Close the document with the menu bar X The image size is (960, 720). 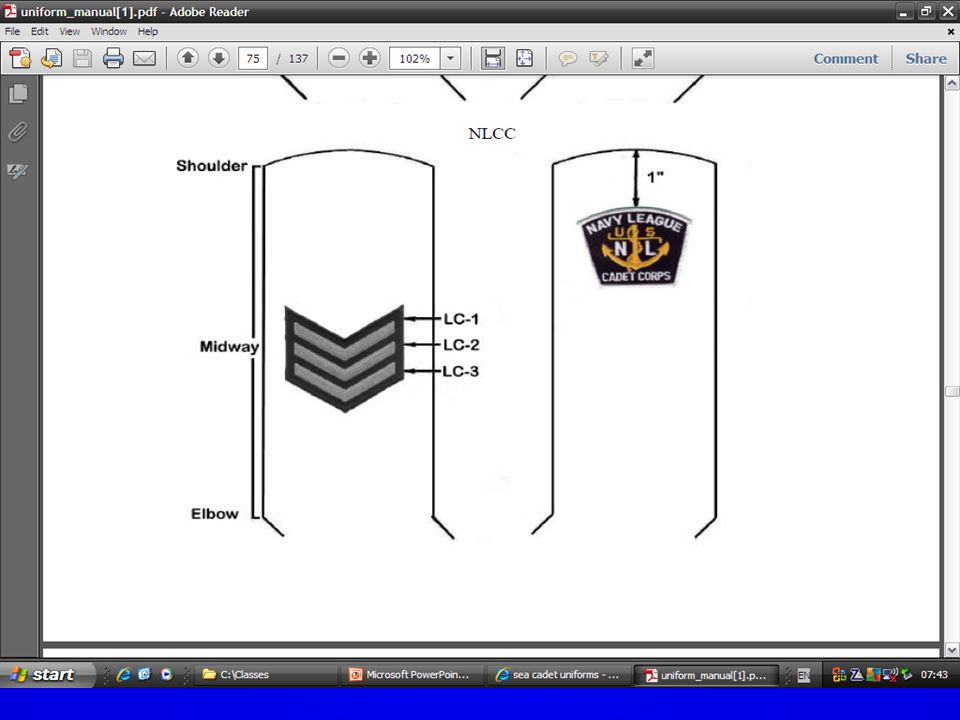coord(951,31)
